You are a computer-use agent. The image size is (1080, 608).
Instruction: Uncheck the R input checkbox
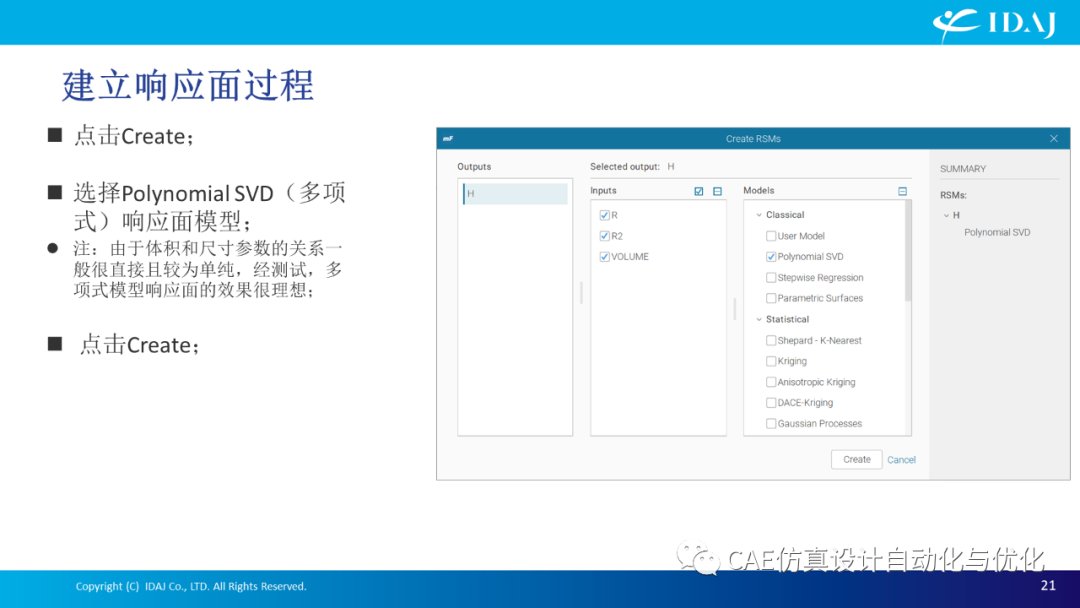coord(605,215)
